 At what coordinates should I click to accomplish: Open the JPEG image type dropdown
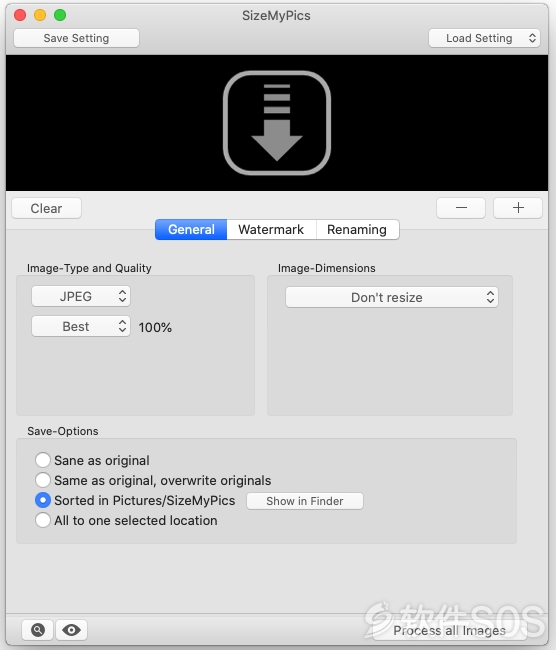click(x=81, y=296)
